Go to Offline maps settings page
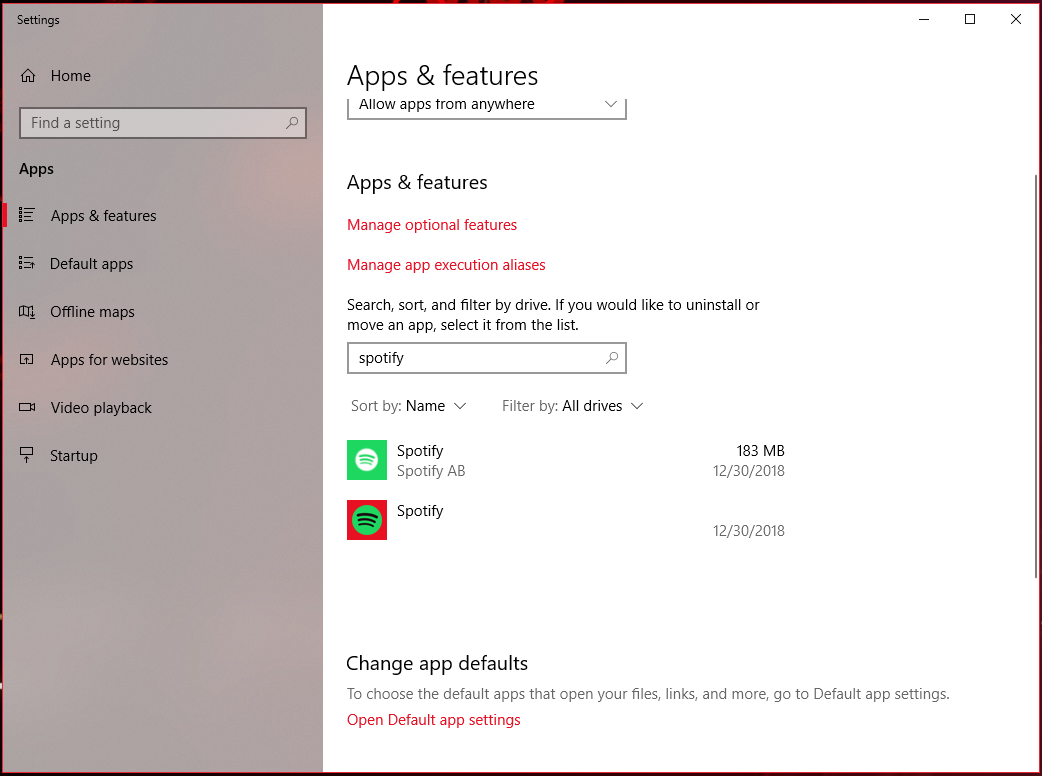Image resolution: width=1042 pixels, height=776 pixels. [92, 312]
